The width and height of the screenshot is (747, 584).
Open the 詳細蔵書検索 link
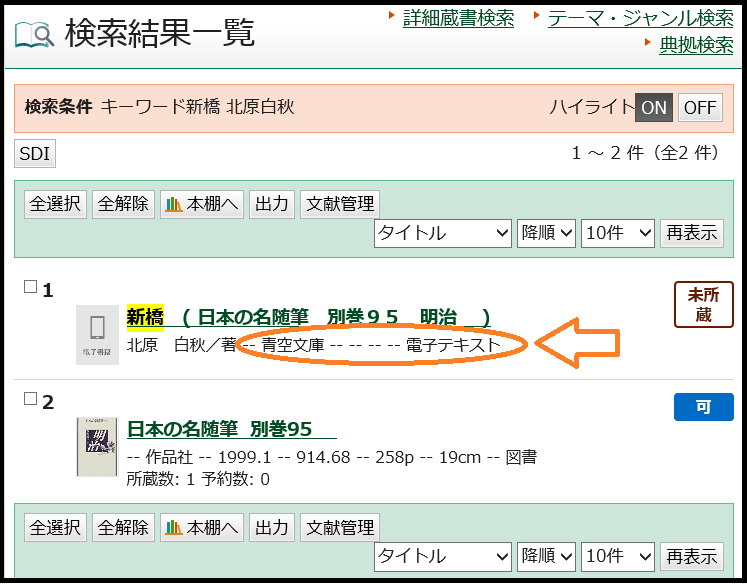click(x=458, y=18)
